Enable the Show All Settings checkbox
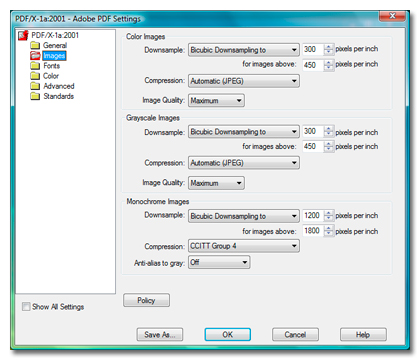The height and width of the screenshot is (360, 420). point(26,306)
